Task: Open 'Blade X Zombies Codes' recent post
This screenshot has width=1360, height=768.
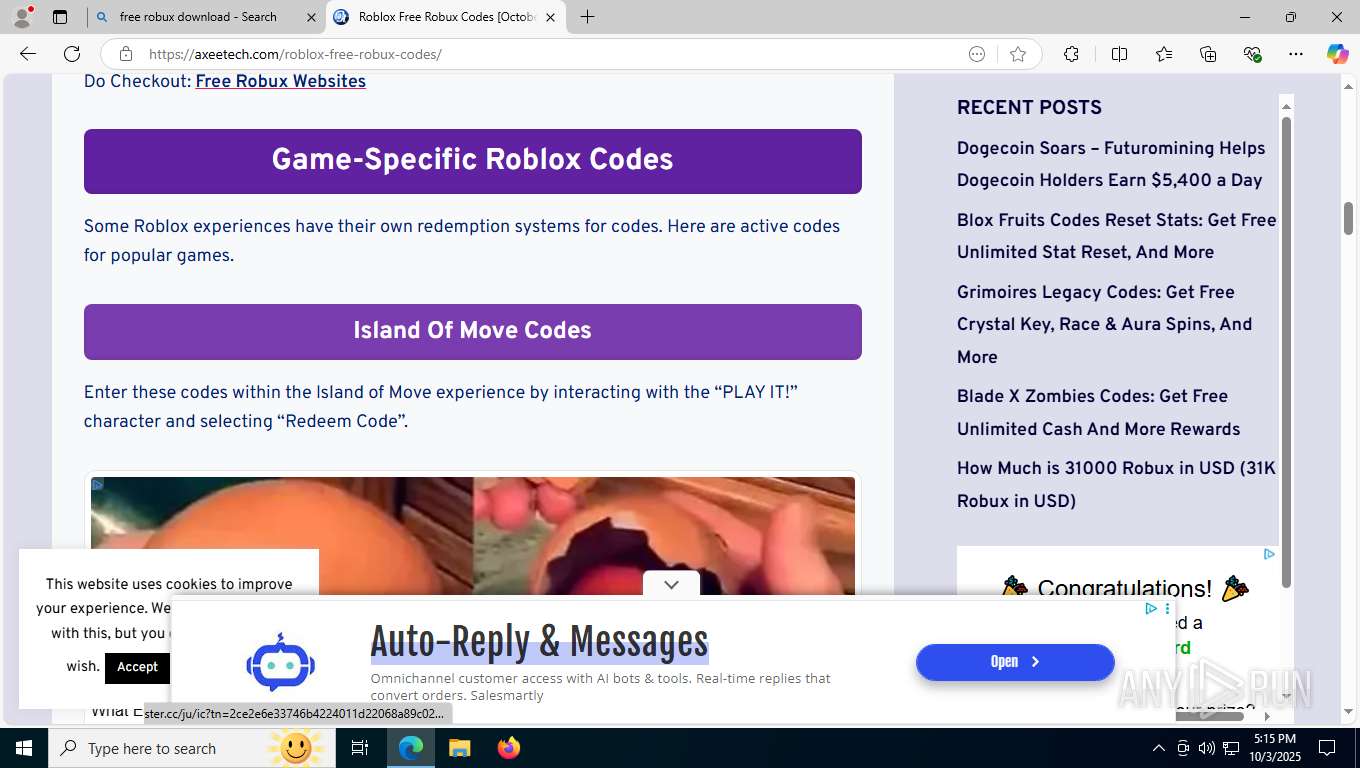Action: (x=1098, y=412)
